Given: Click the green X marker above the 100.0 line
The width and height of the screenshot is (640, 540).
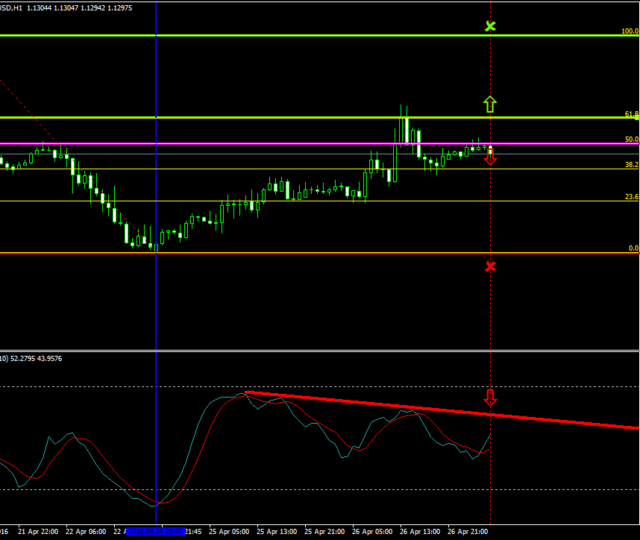Looking at the screenshot, I should [490, 25].
